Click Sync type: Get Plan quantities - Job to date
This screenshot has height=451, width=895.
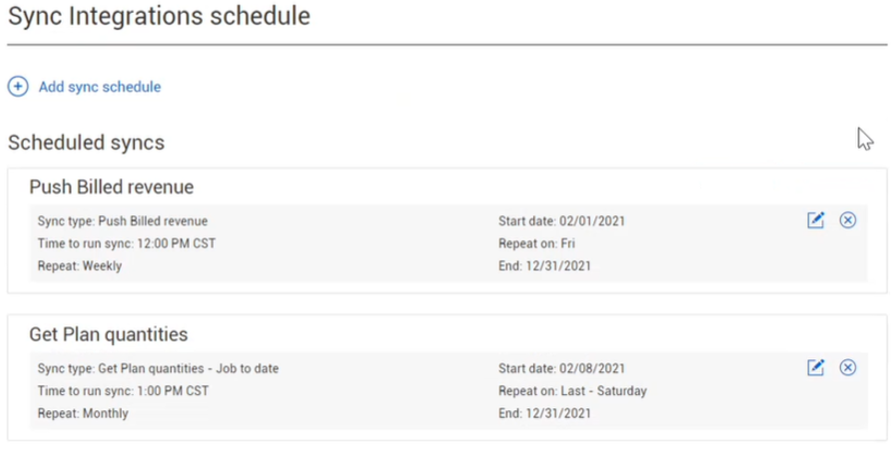158,369
